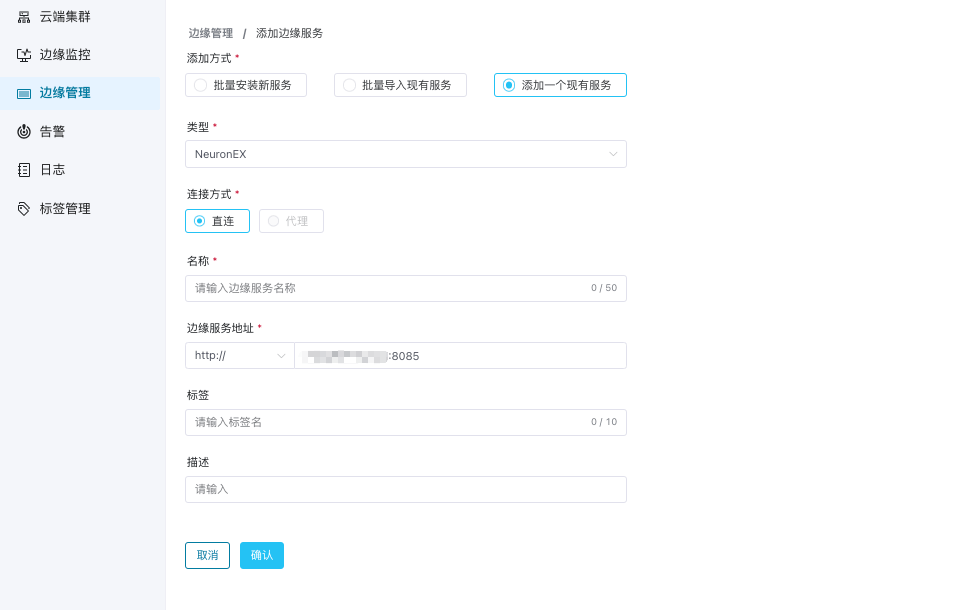Expand the http:// protocol dropdown
The height and width of the screenshot is (610, 974).
240,356
